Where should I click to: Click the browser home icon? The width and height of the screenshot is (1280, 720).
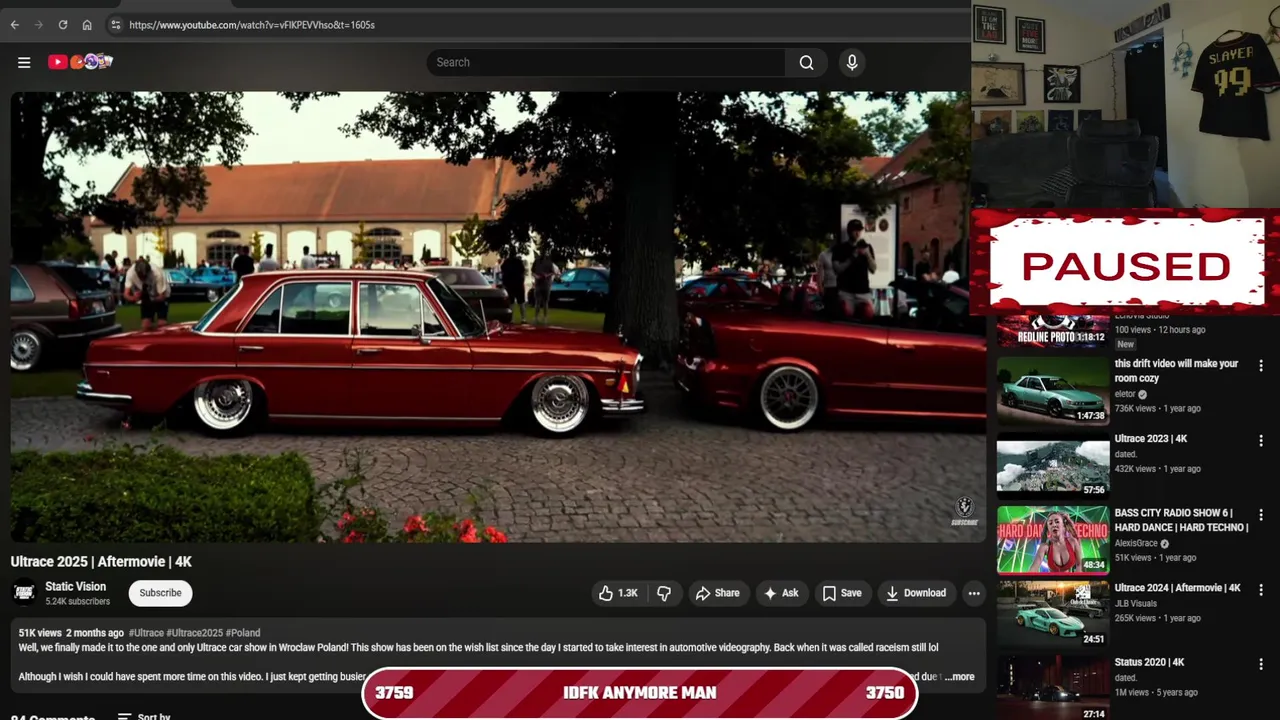pos(87,25)
